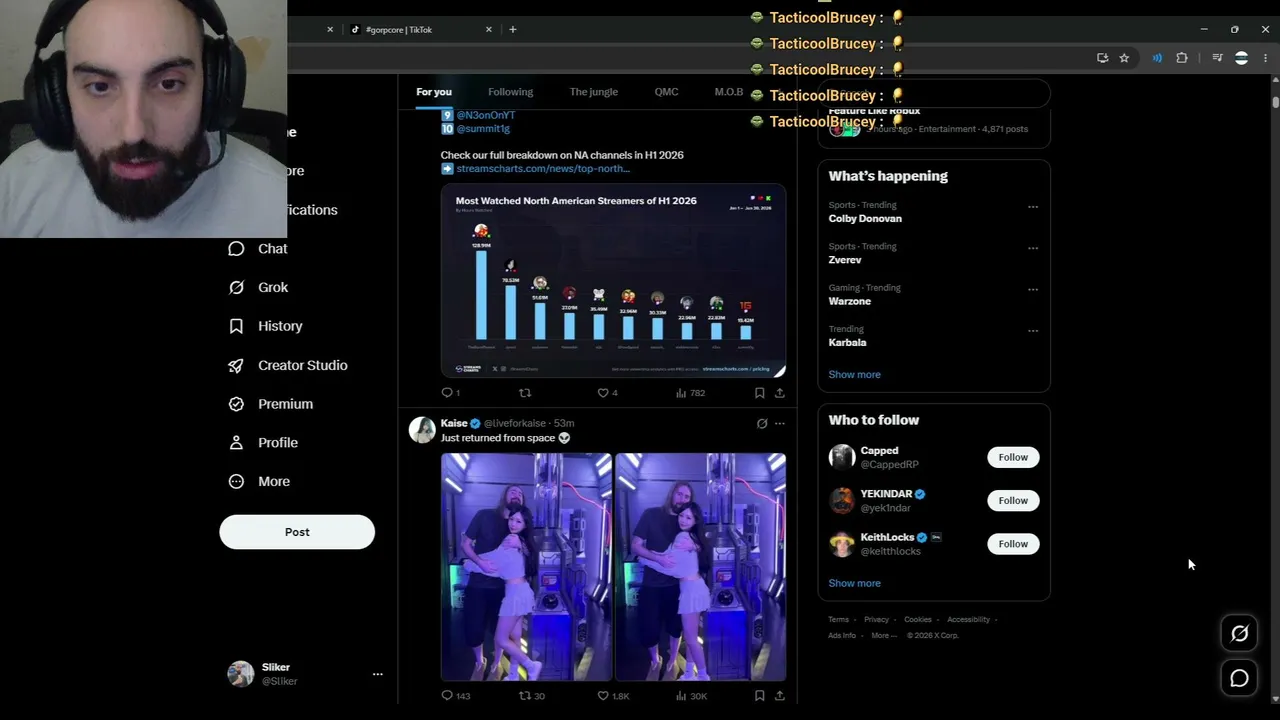Show more Who to follow suggestions
Viewport: 1280px width, 720px height.
tap(854, 583)
